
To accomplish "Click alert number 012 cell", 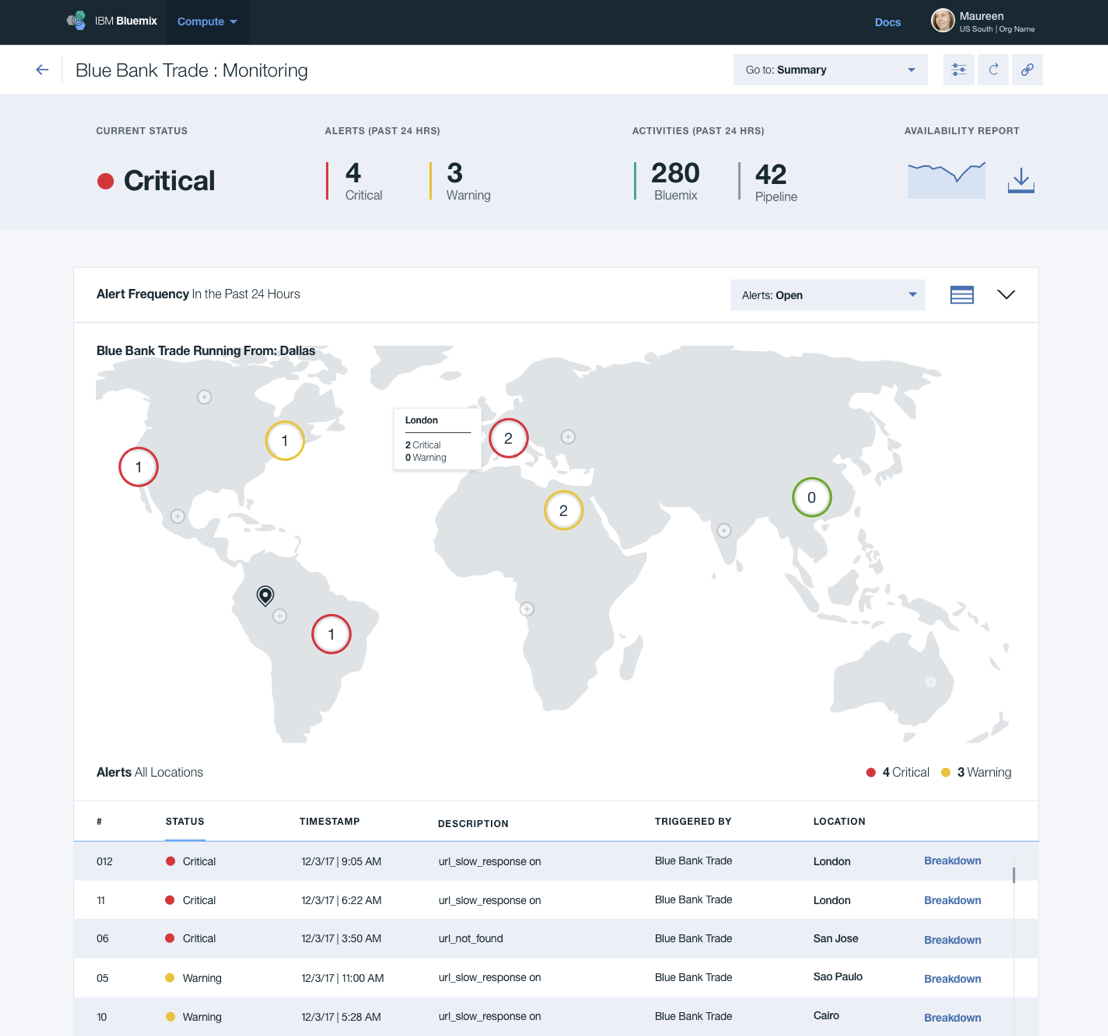I will click(105, 861).
